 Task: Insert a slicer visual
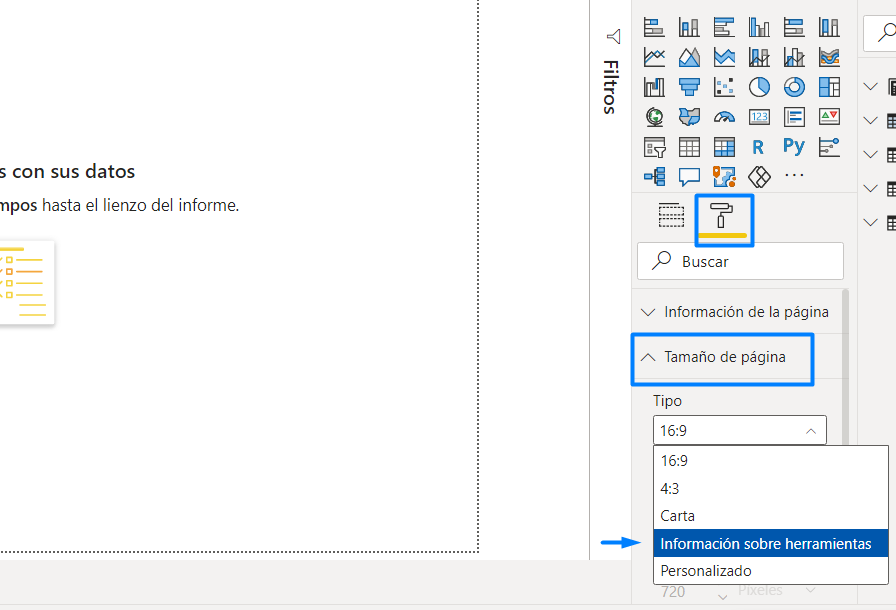[654, 147]
